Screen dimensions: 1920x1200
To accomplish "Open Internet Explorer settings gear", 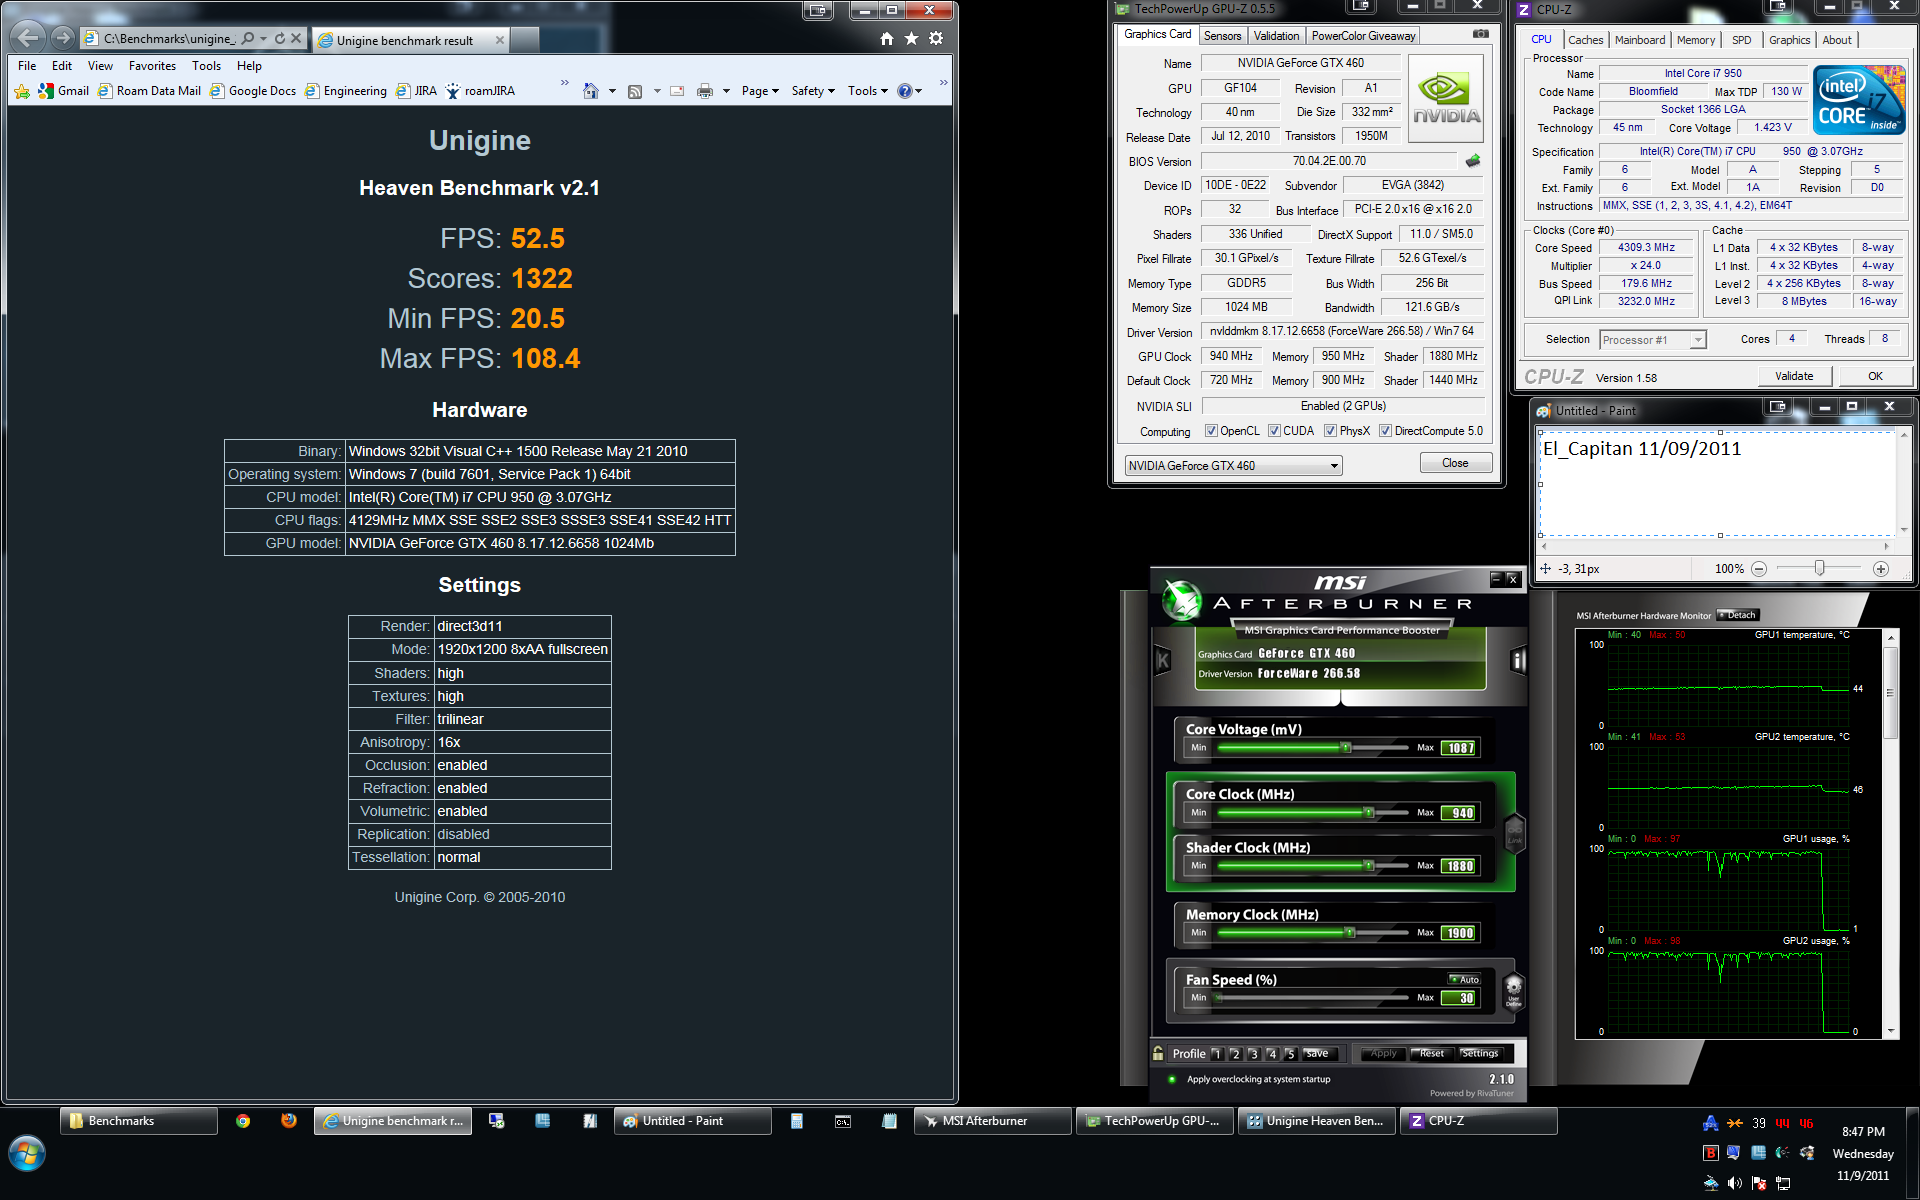I will click(x=936, y=39).
